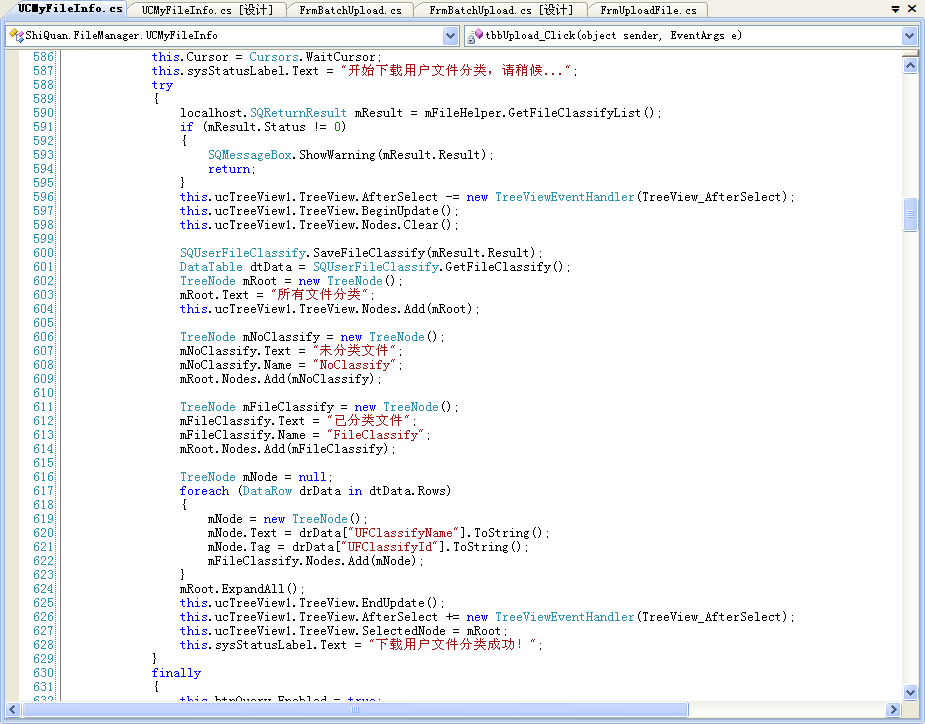Click the horizontal scrollbar left arrow

pyautogui.click(x=12, y=709)
